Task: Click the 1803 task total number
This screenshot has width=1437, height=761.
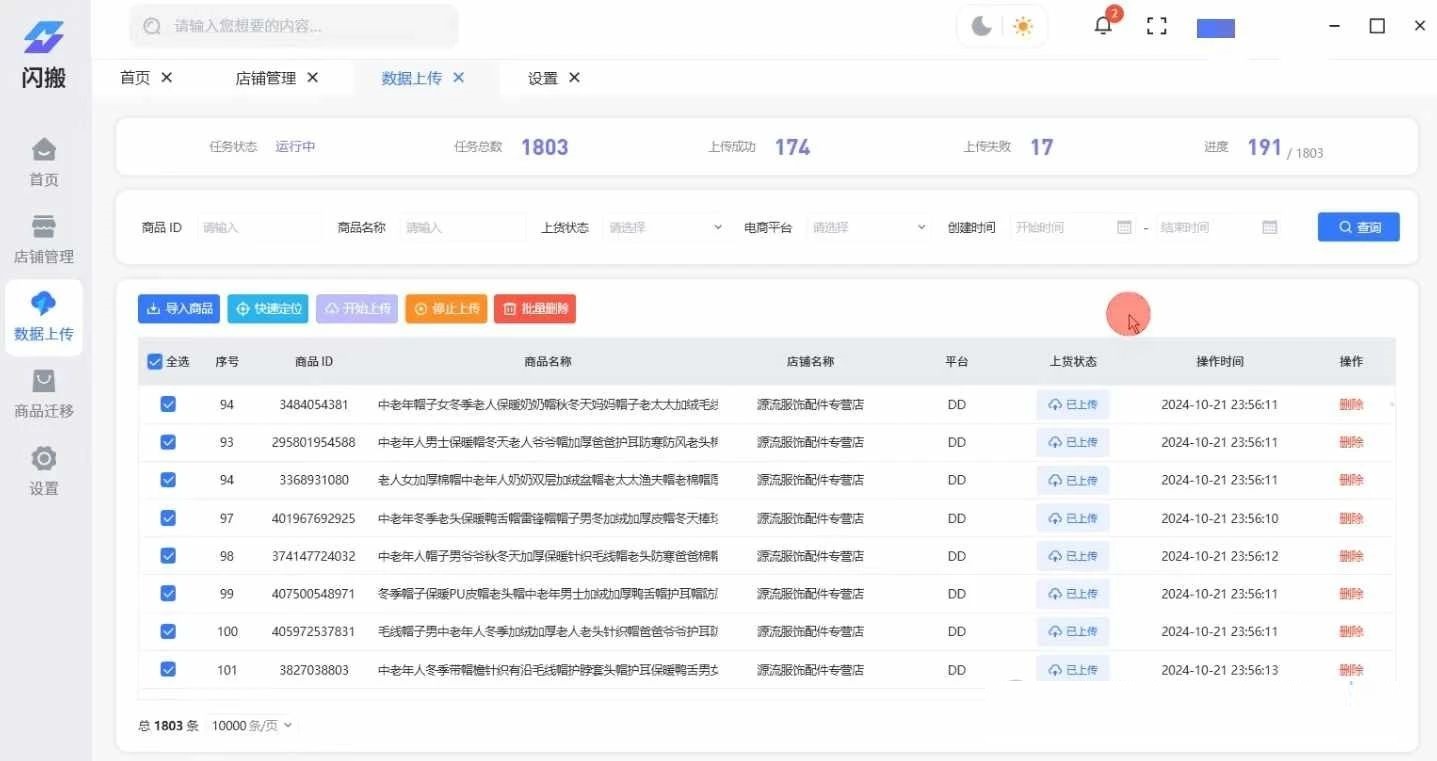Action: 544,147
